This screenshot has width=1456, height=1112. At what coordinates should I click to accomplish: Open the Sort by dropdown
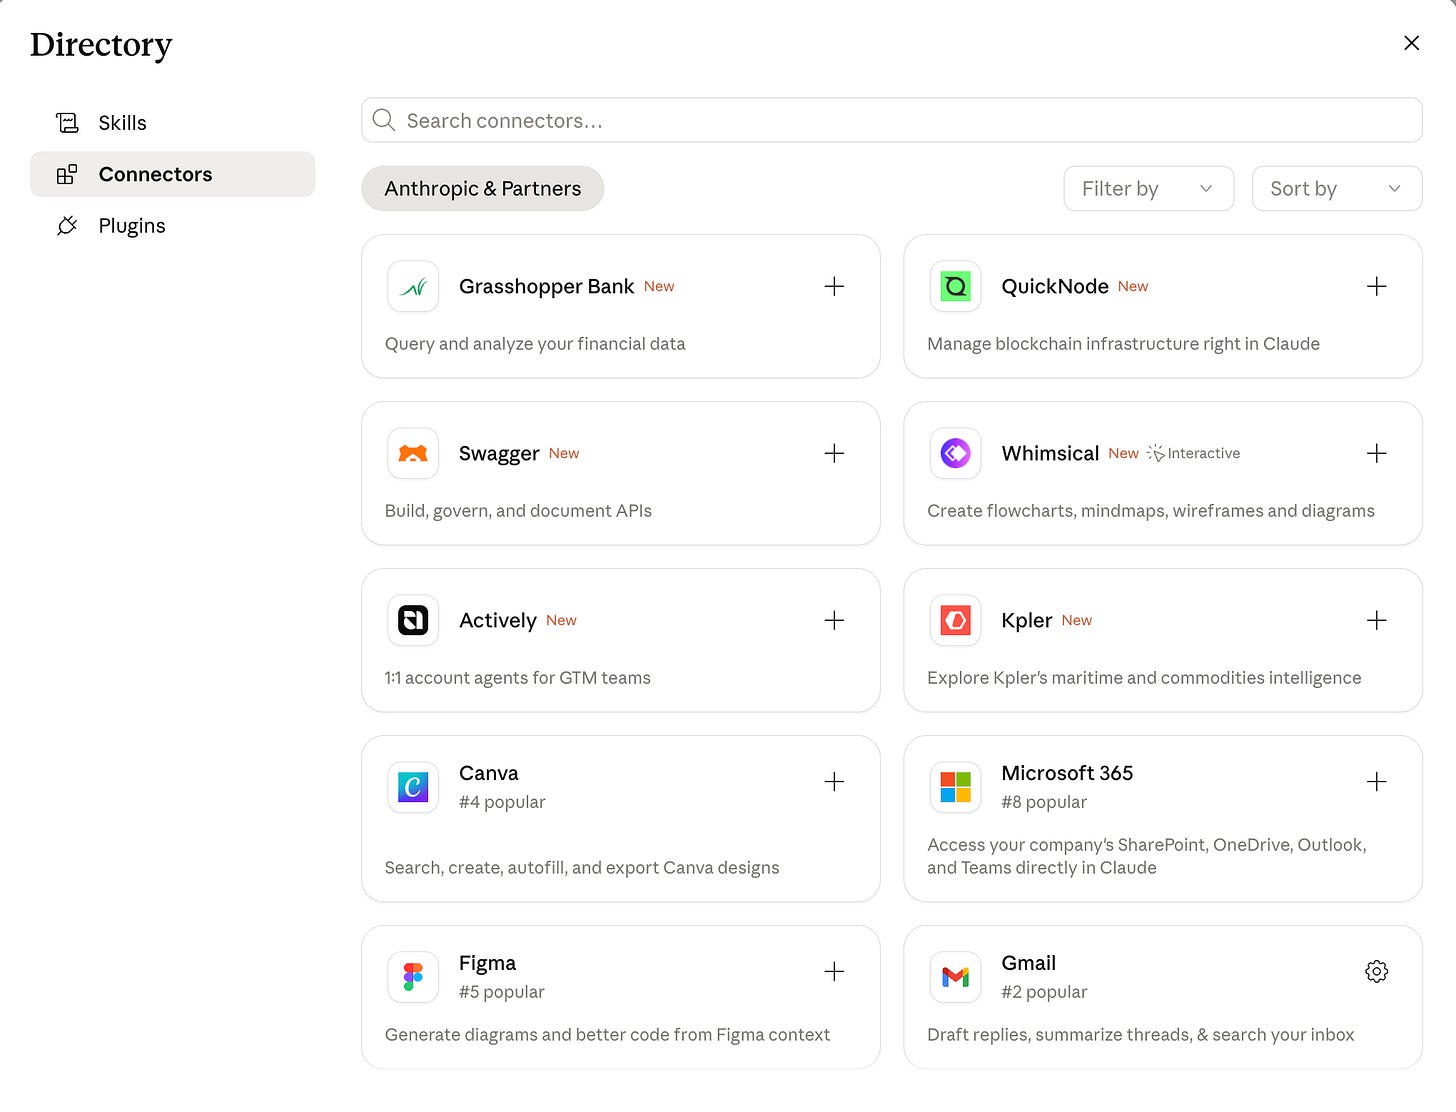pos(1336,189)
